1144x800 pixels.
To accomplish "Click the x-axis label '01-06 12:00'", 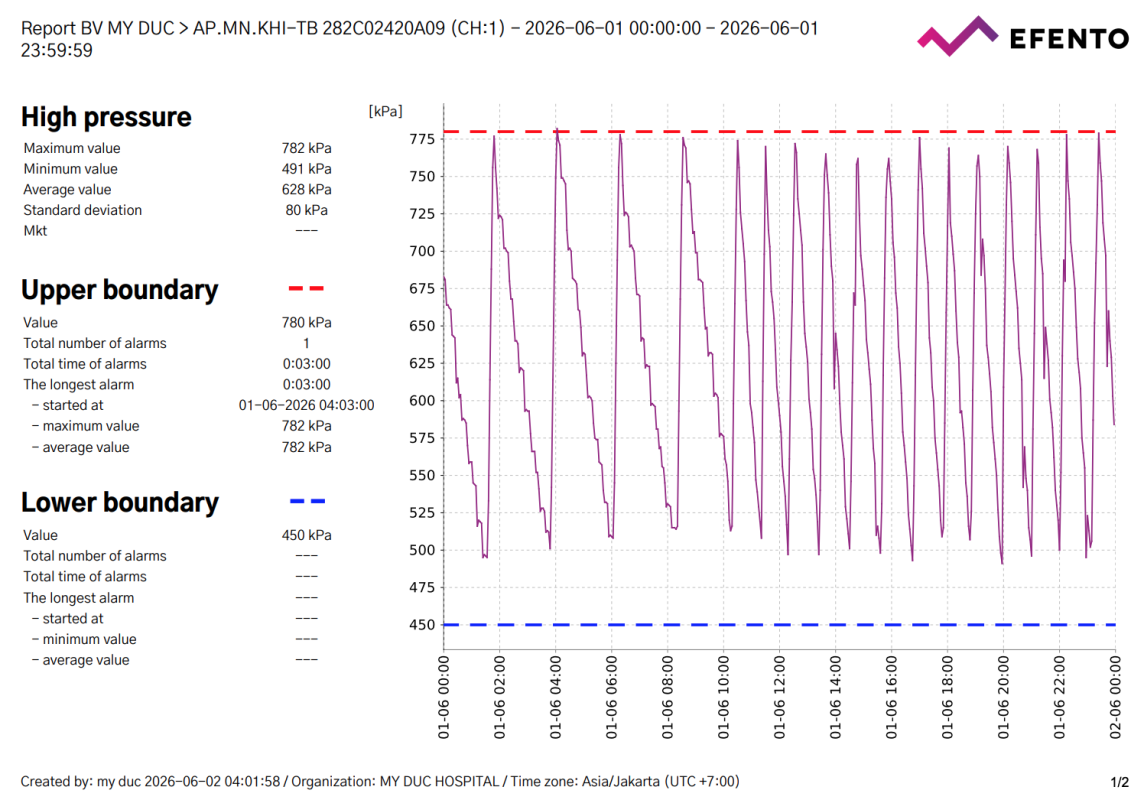I will [779, 697].
